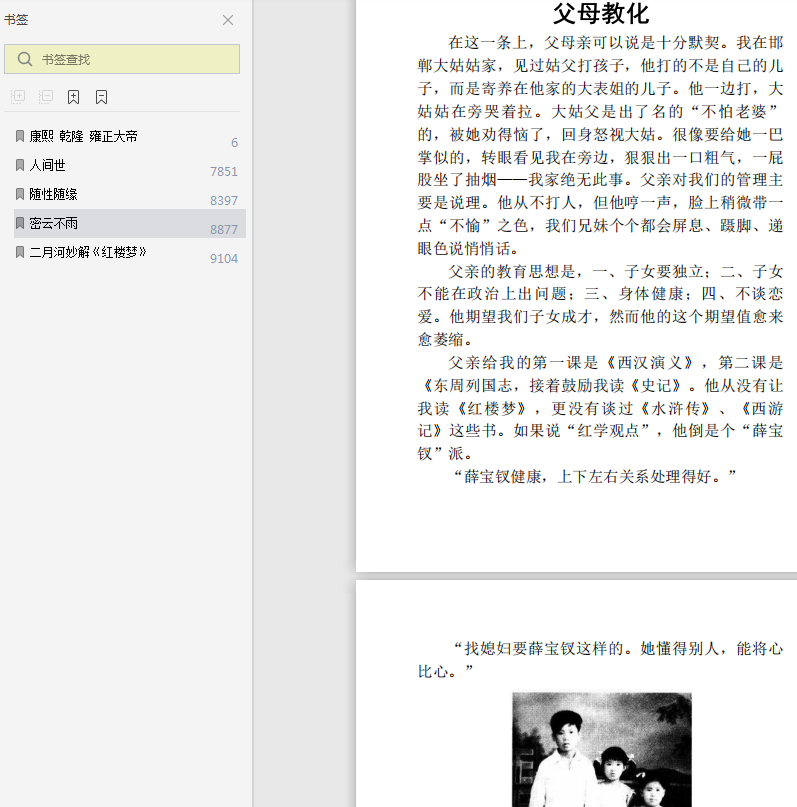The height and width of the screenshot is (807, 797).
Task: Click paragraph starting 父亲给我的第一课
Action: [600, 408]
